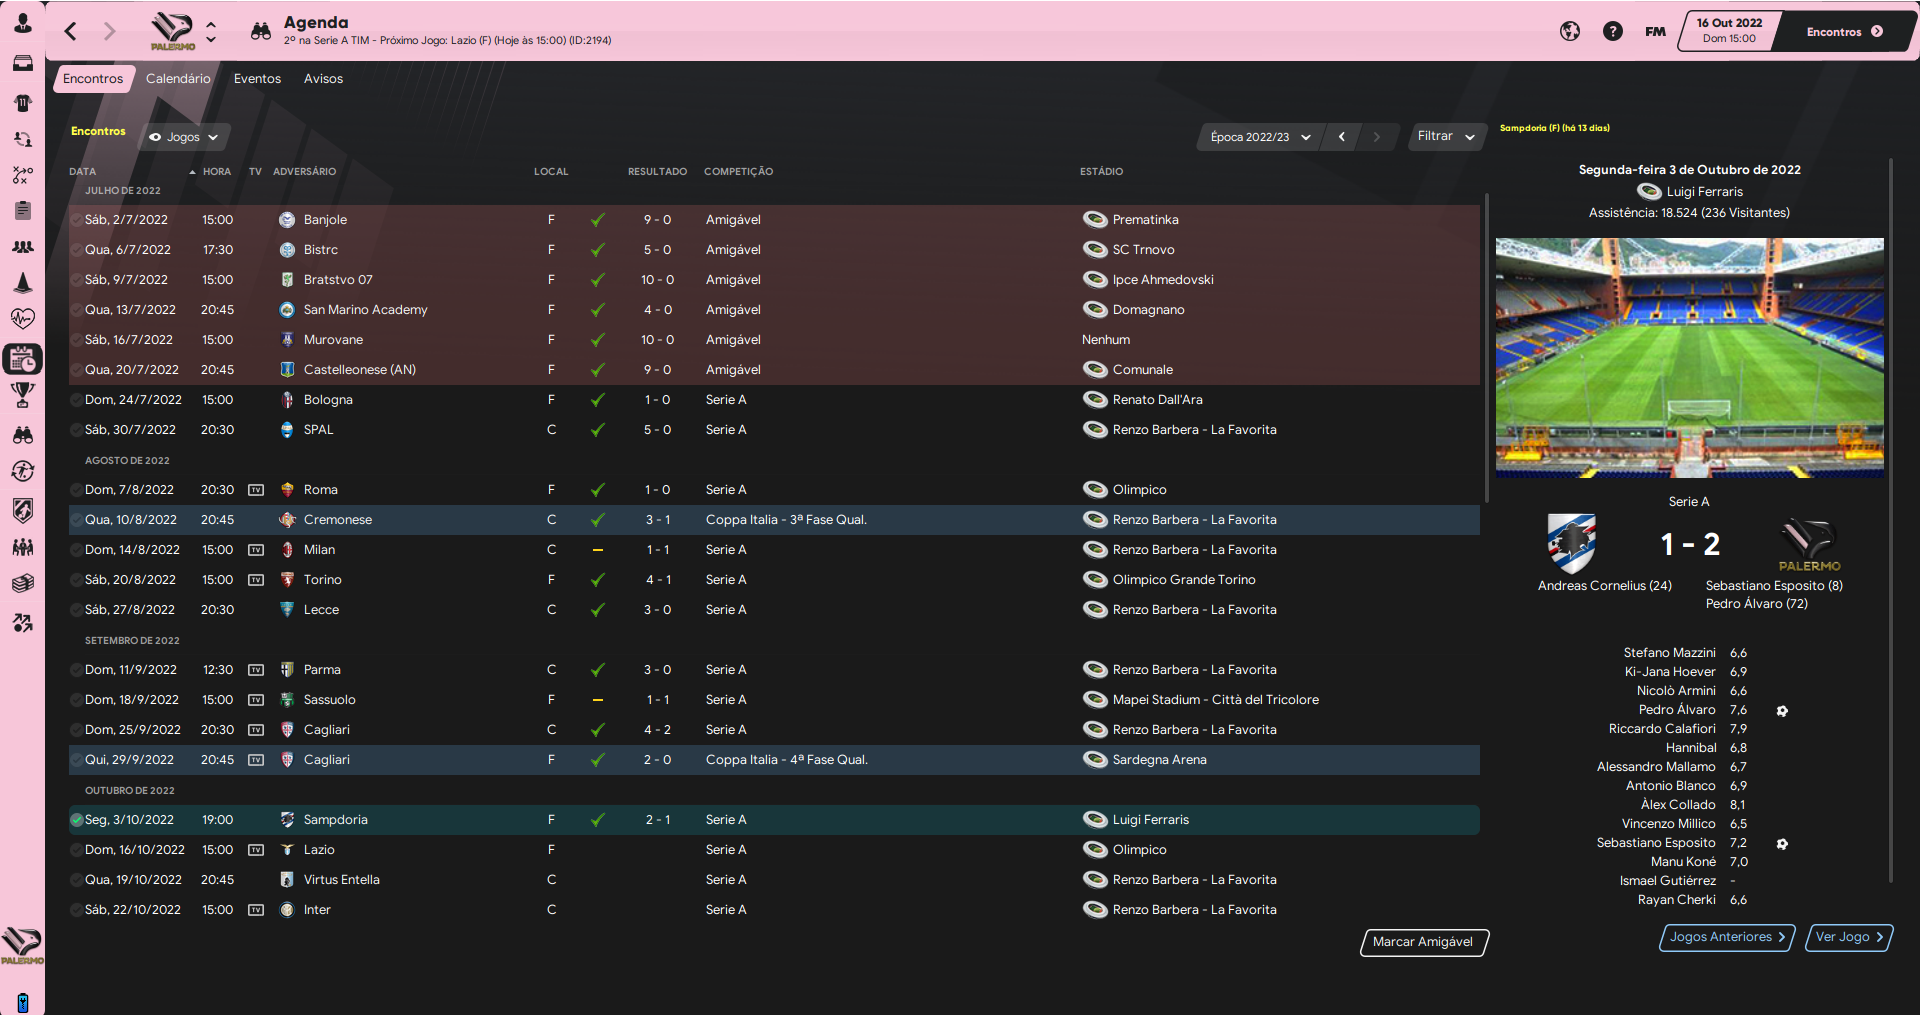
Task: Sort by the COMPETIÇÃO column header
Action: coord(738,172)
